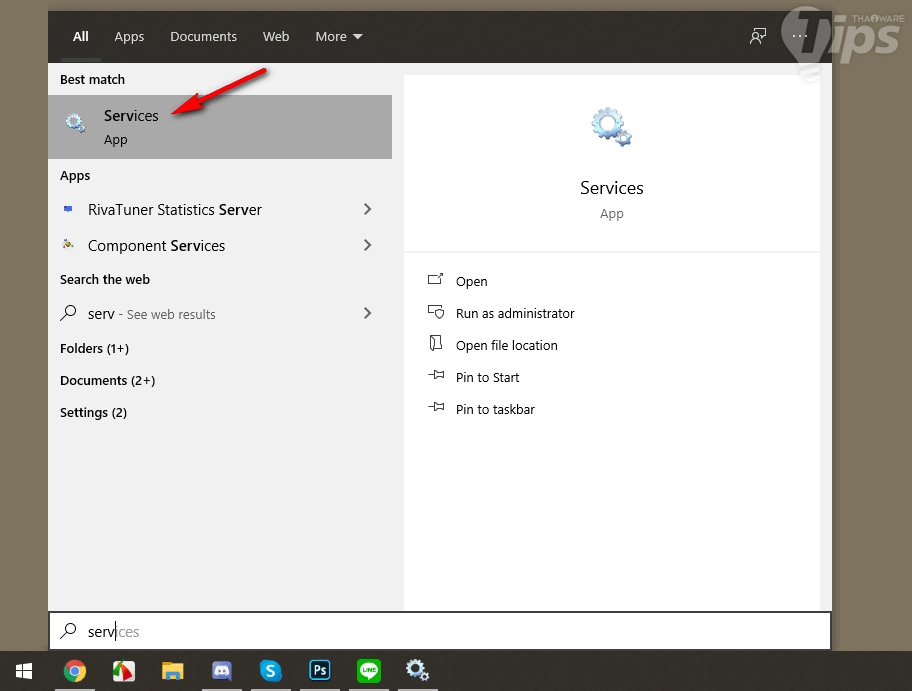This screenshot has width=912, height=691.
Task: Expand 'serv' web results chevron
Action: (x=367, y=313)
